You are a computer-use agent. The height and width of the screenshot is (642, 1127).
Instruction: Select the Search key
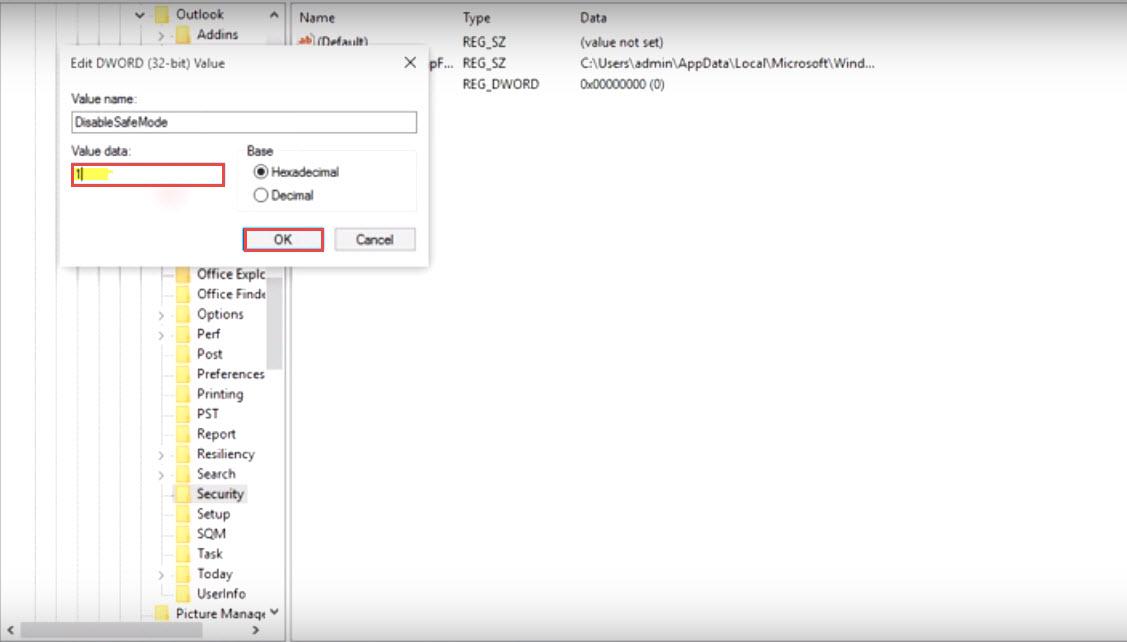pyautogui.click(x=216, y=474)
